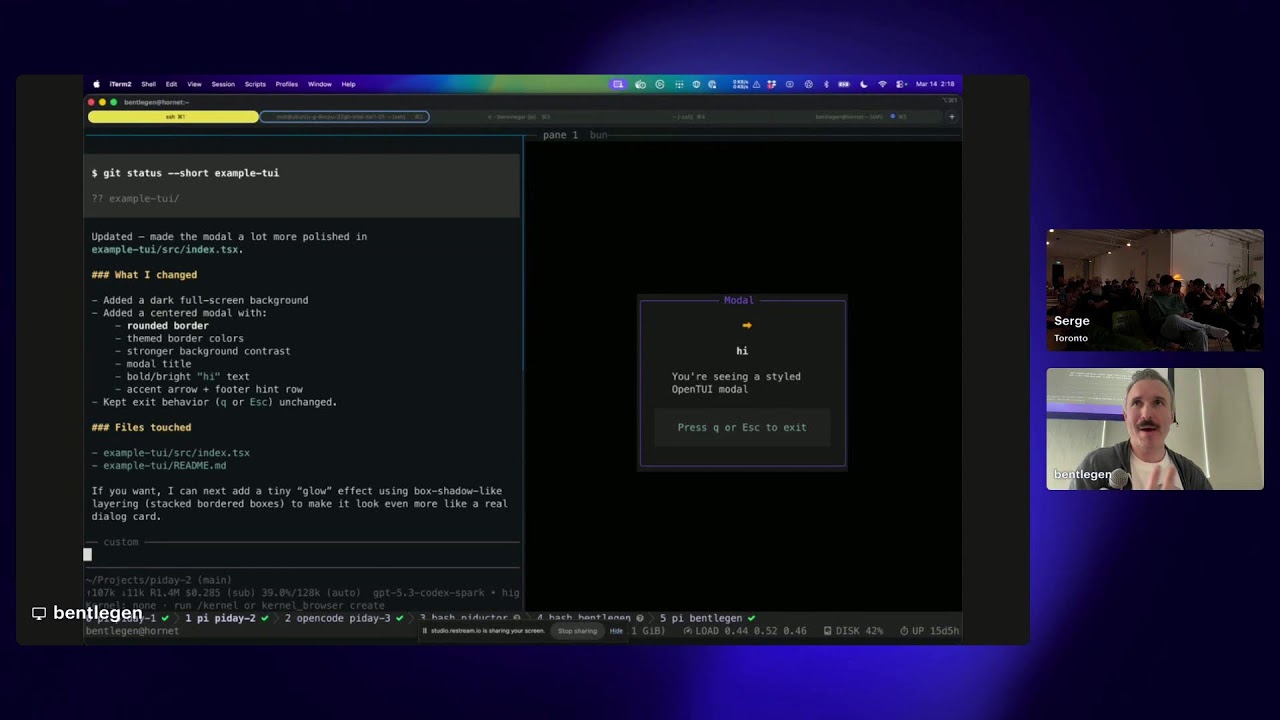
Task: Switch to the fifth iTerm2 tab ⌘5
Action: [x=861, y=117]
